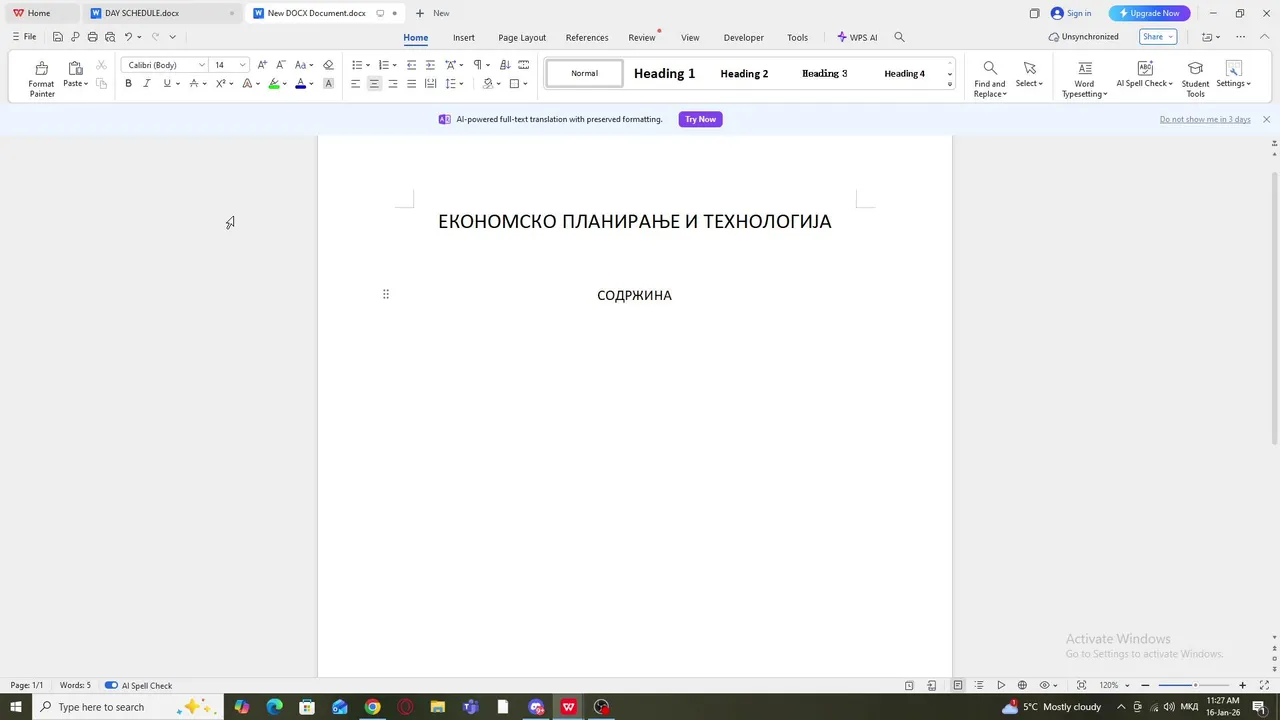The image size is (1280, 720).
Task: Increase paragraph indent
Action: click(x=430, y=65)
